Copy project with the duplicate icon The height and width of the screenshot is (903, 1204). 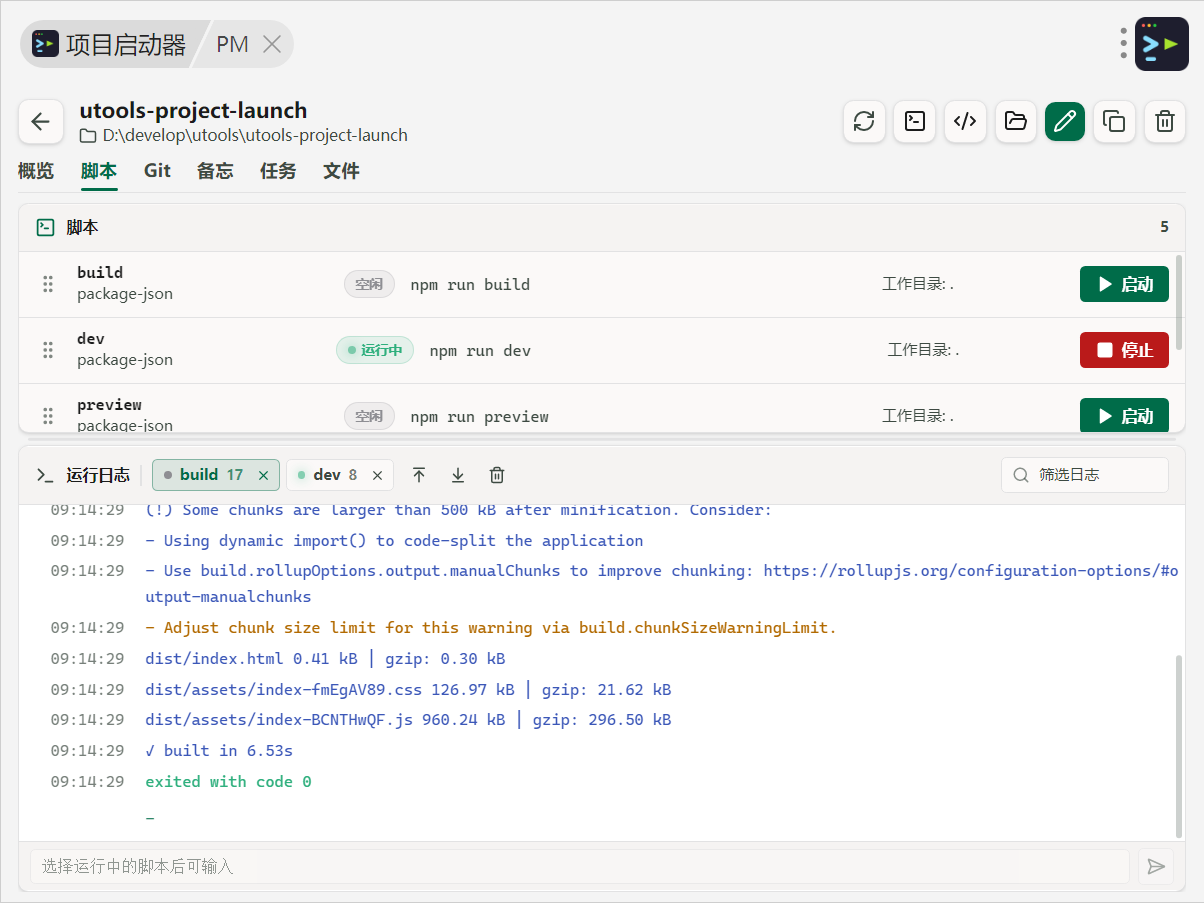1114,122
